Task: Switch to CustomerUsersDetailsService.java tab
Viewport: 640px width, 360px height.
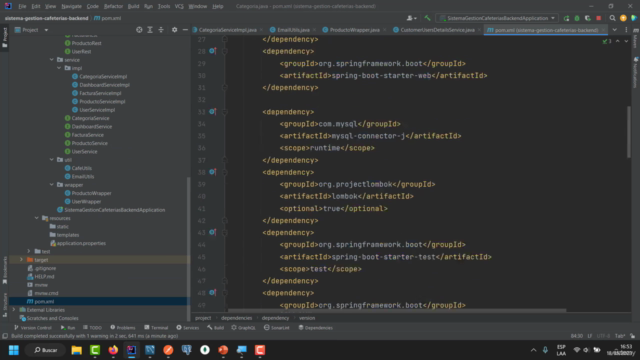Action: click(437, 30)
